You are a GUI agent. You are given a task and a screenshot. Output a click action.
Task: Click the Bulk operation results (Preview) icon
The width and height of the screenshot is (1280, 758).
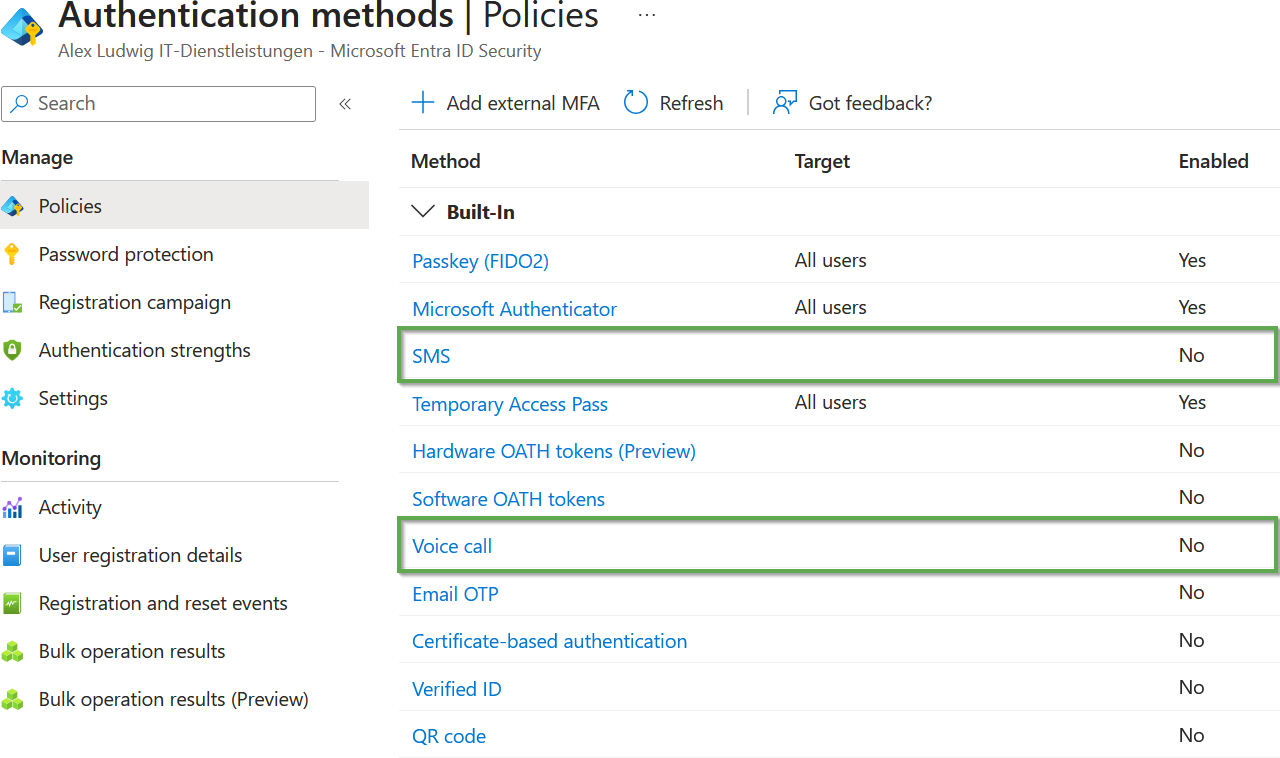12,700
